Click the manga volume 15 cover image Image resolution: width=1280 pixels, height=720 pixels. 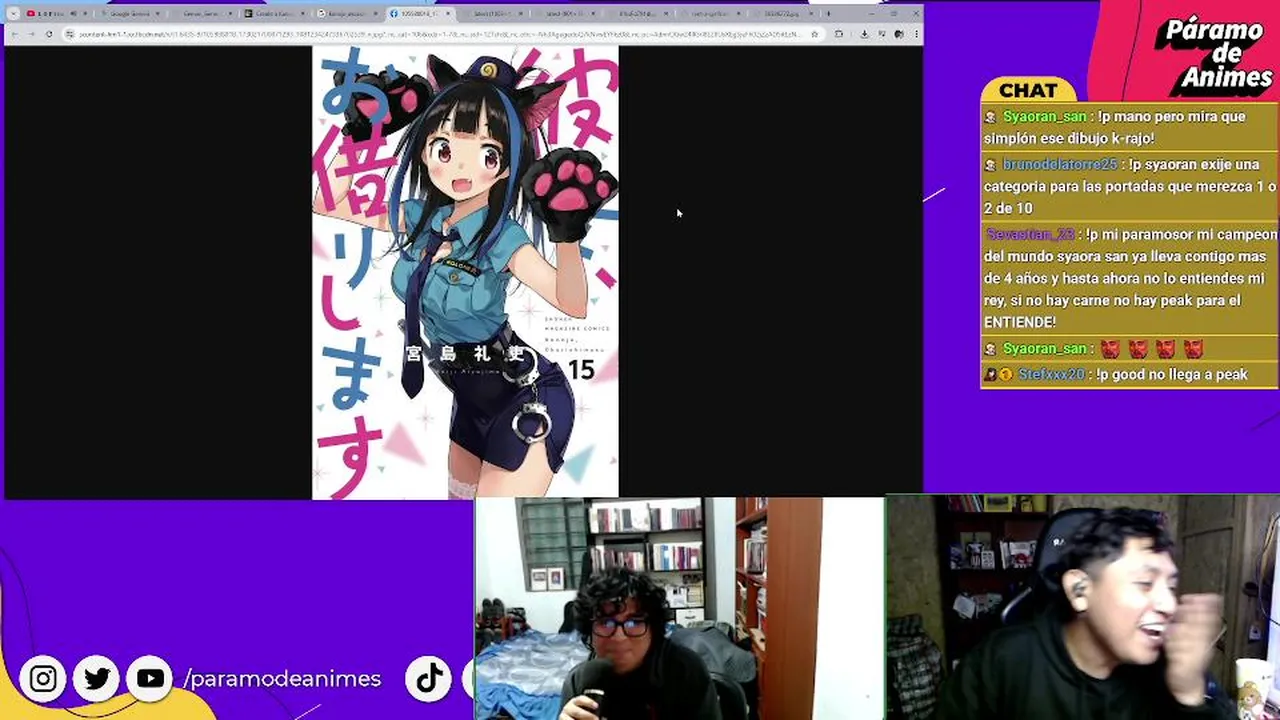click(465, 272)
